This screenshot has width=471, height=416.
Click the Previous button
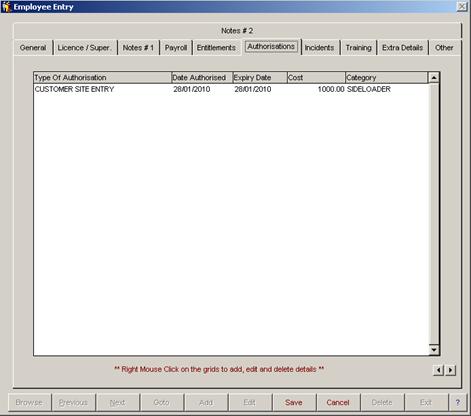pyautogui.click(x=73, y=402)
